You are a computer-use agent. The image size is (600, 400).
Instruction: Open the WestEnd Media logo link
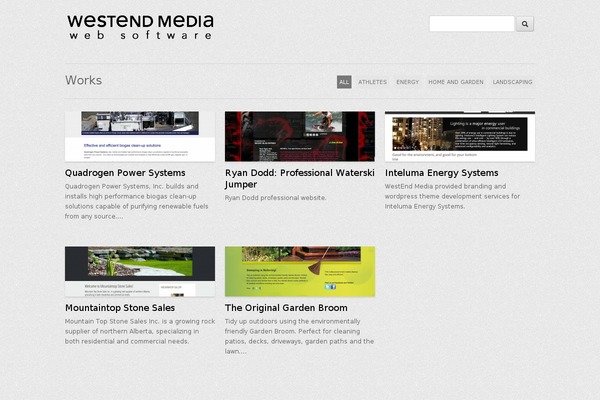140,27
